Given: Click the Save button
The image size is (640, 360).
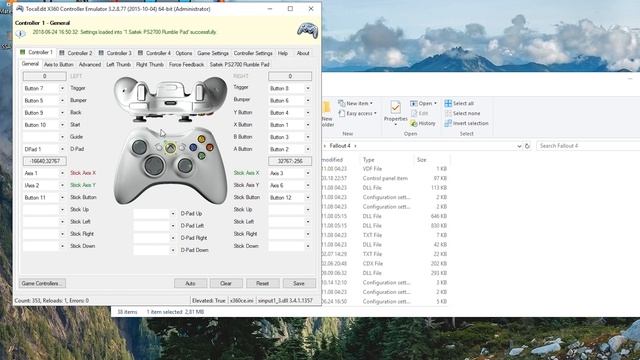Looking at the screenshot, I should tap(299, 283).
